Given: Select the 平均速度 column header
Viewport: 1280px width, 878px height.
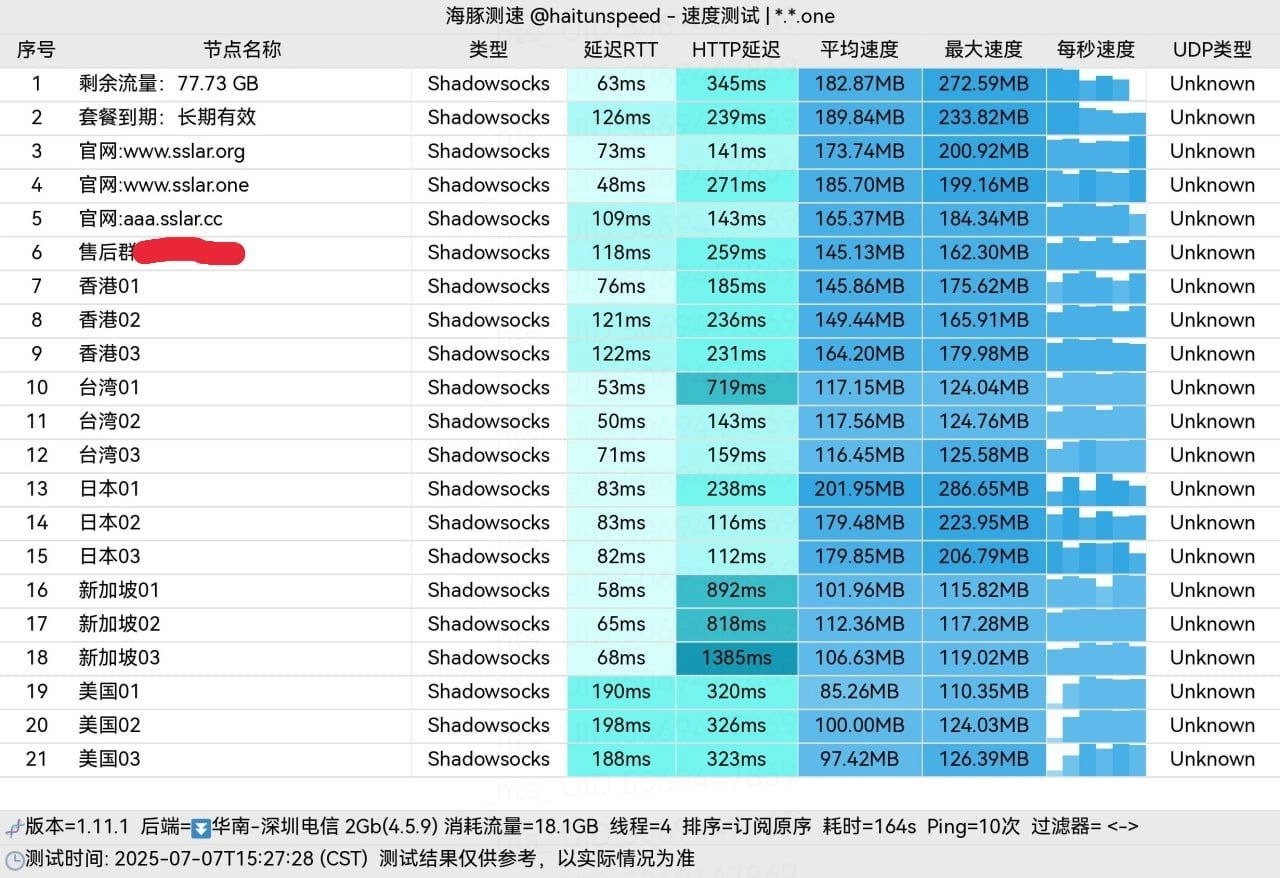Looking at the screenshot, I should tap(860, 50).
